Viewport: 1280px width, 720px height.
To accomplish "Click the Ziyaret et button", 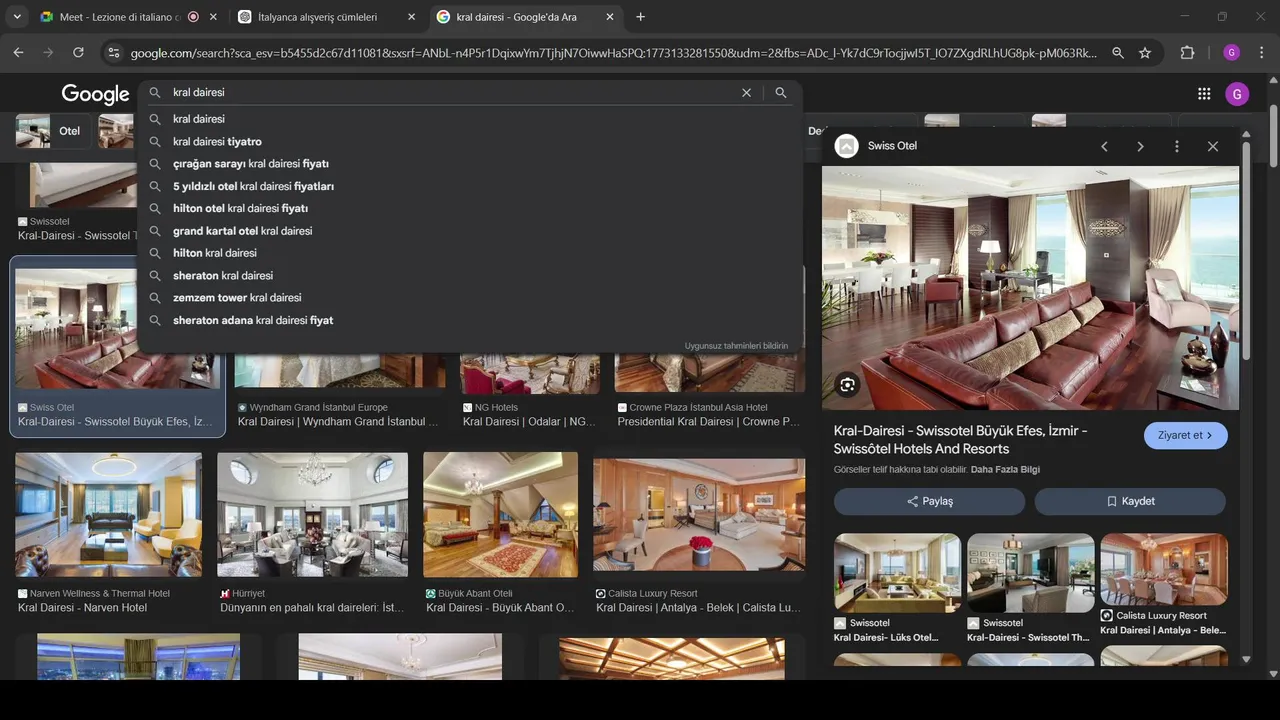I will (x=1185, y=435).
